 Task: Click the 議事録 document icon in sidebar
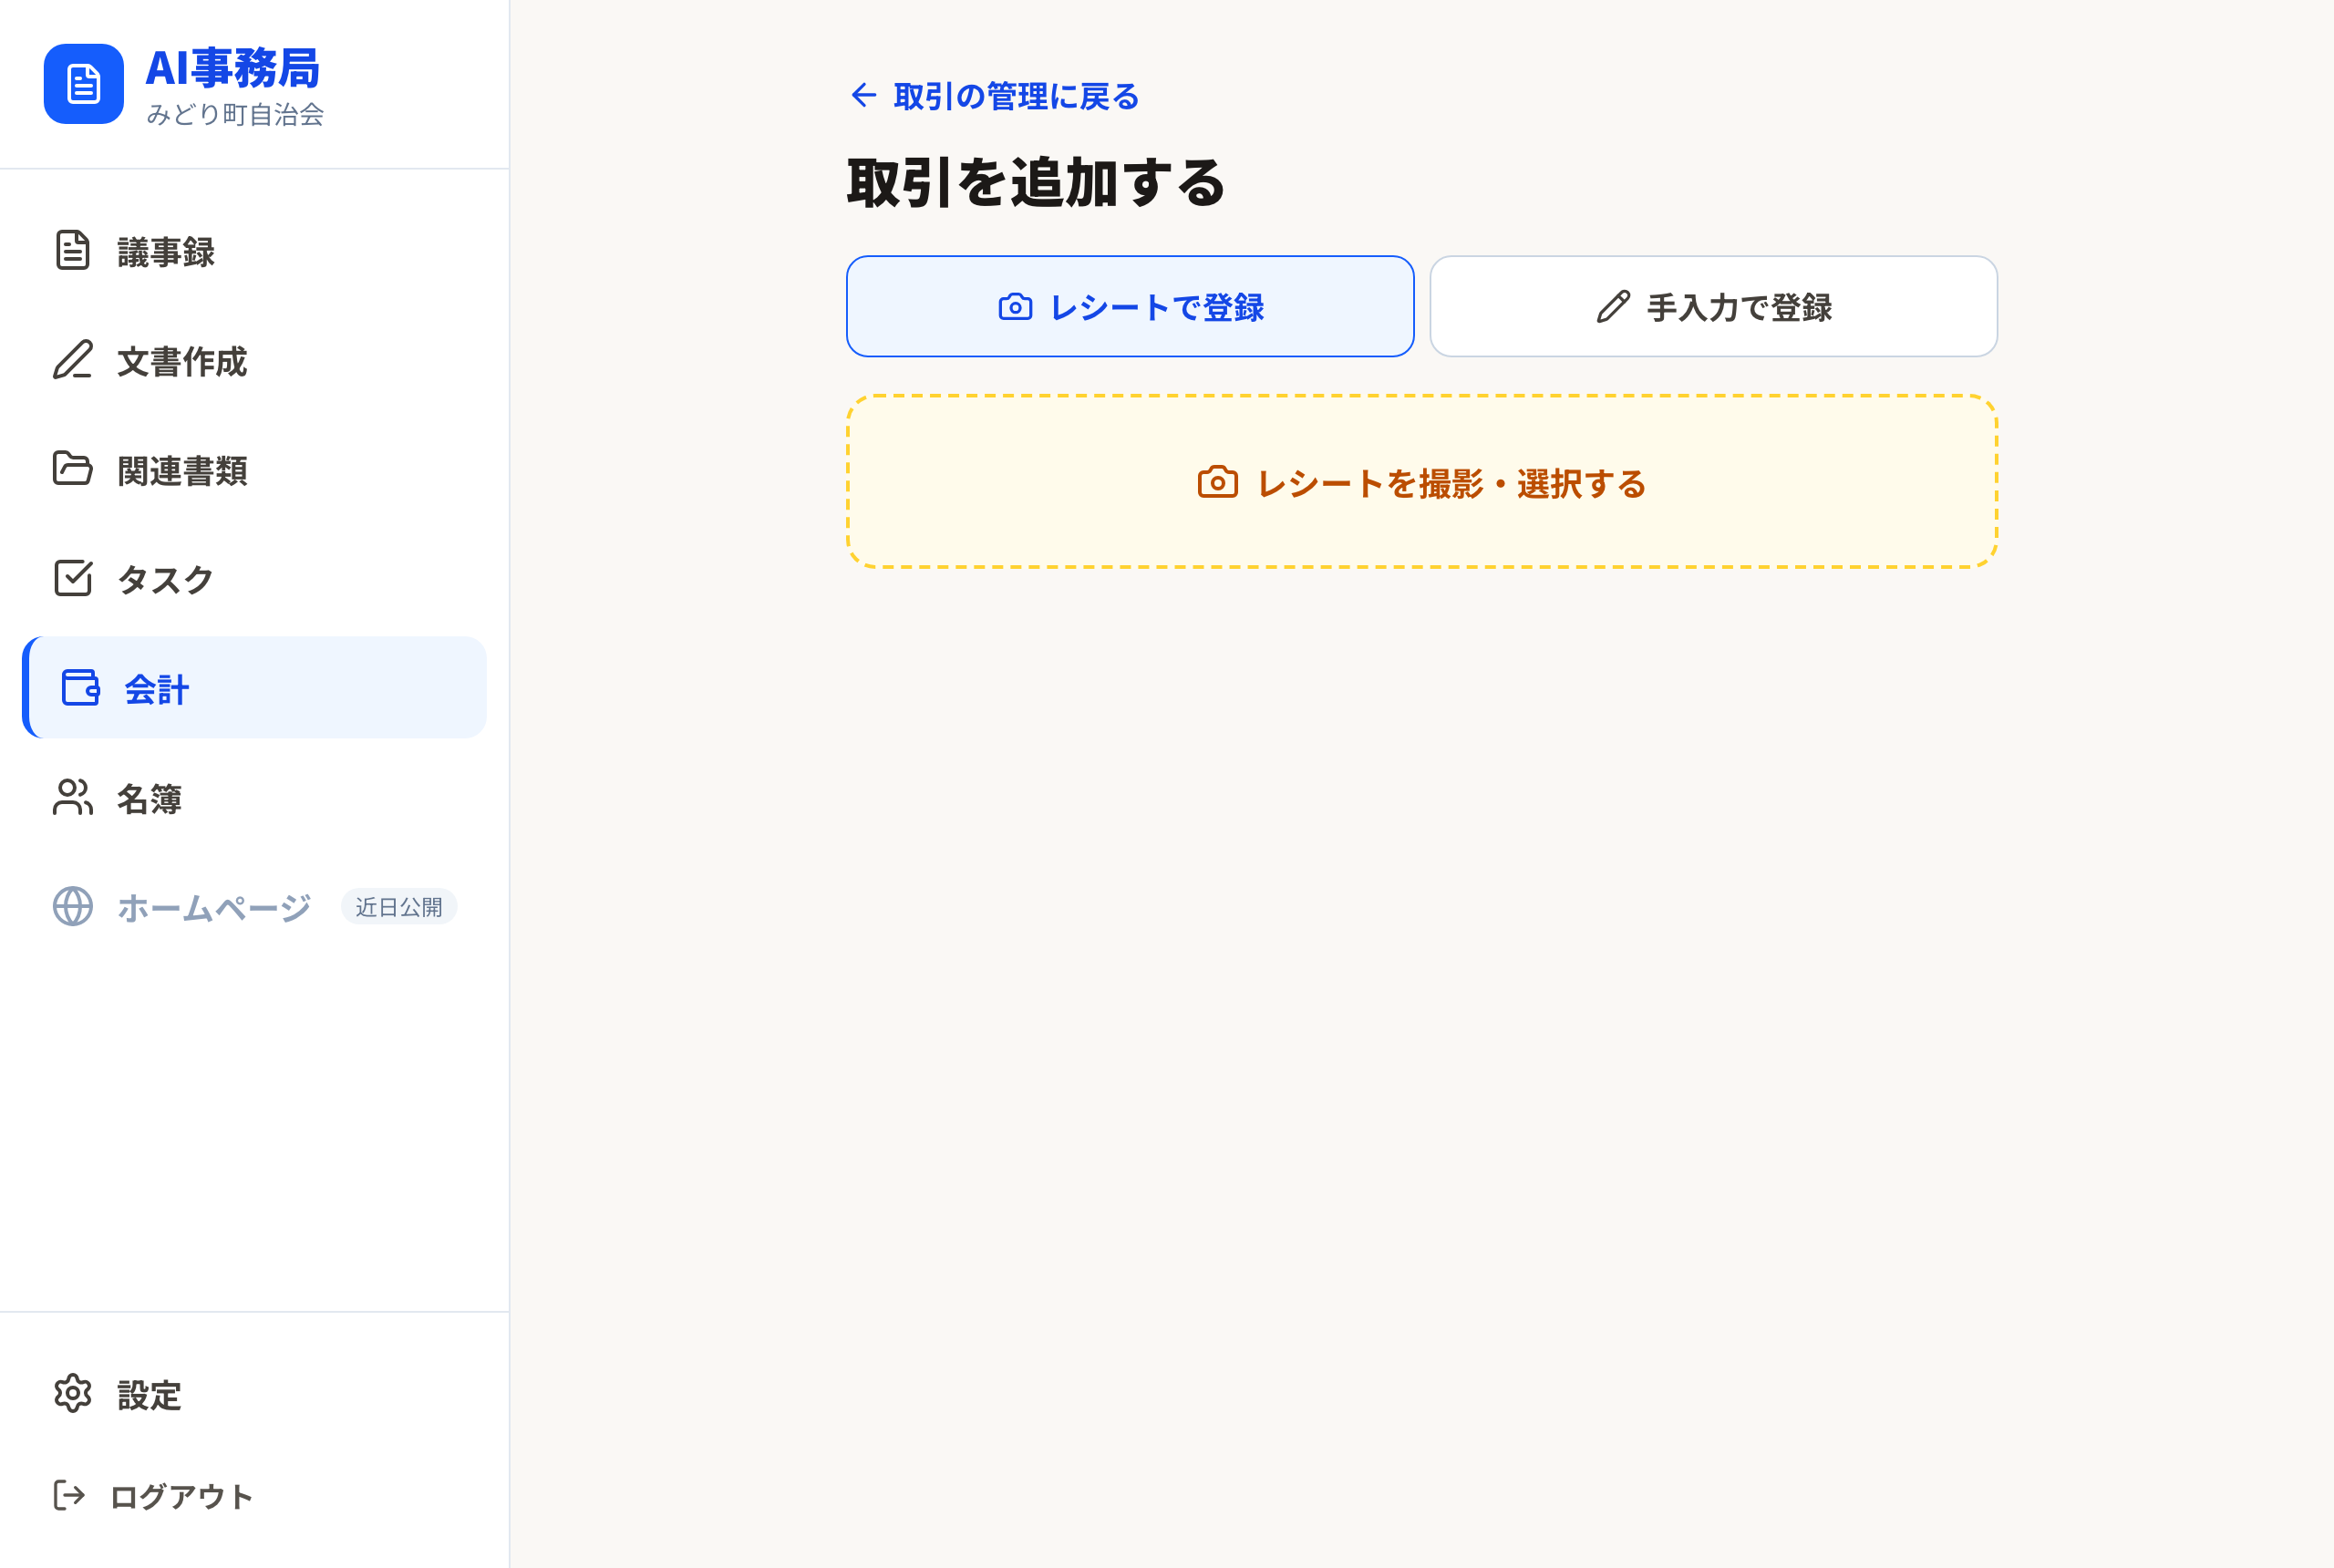click(73, 250)
